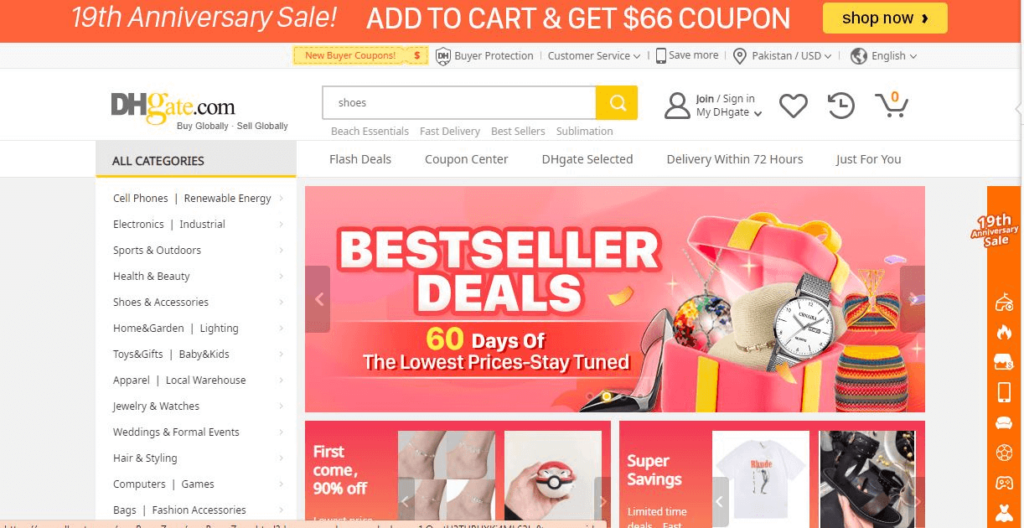Click the flame icon in orange sidebar

[x=1004, y=332]
